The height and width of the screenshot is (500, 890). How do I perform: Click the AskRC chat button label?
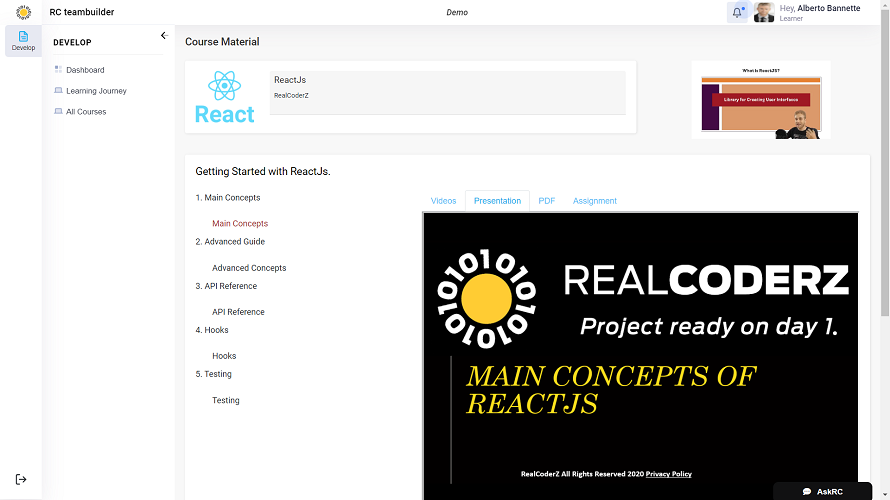[830, 491]
